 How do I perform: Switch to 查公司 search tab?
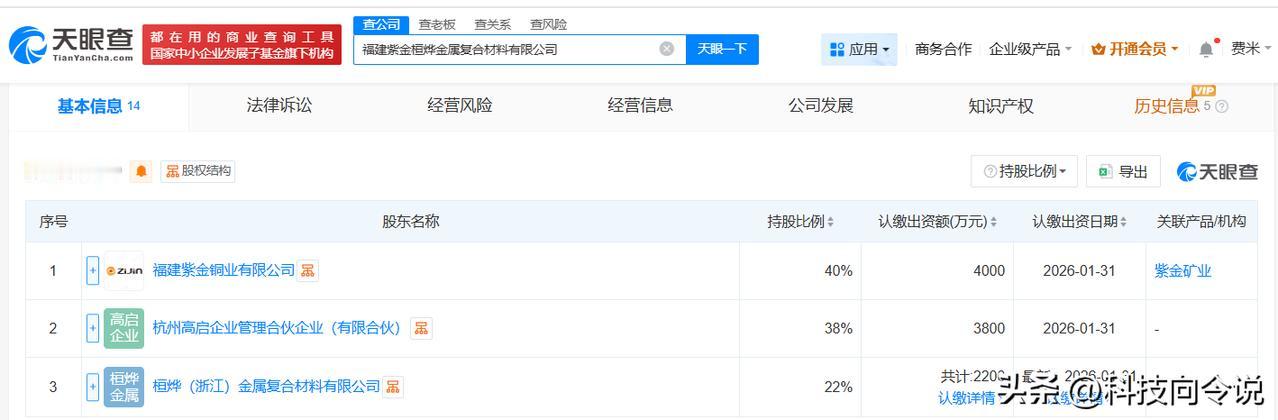[381, 24]
